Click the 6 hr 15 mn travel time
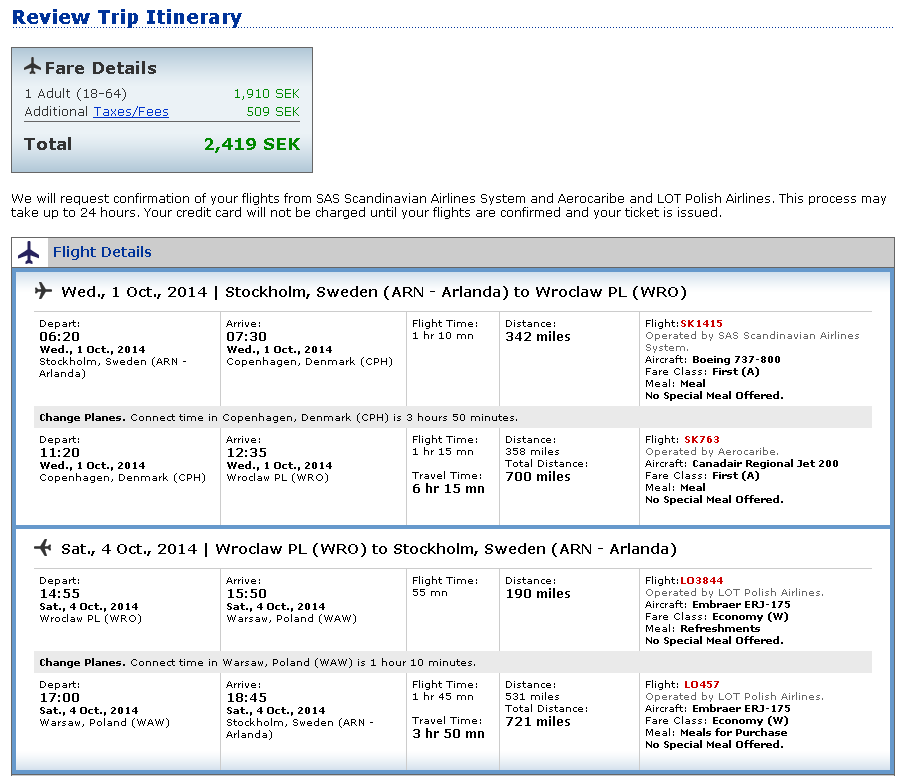This screenshot has height=776, width=906. tap(448, 489)
